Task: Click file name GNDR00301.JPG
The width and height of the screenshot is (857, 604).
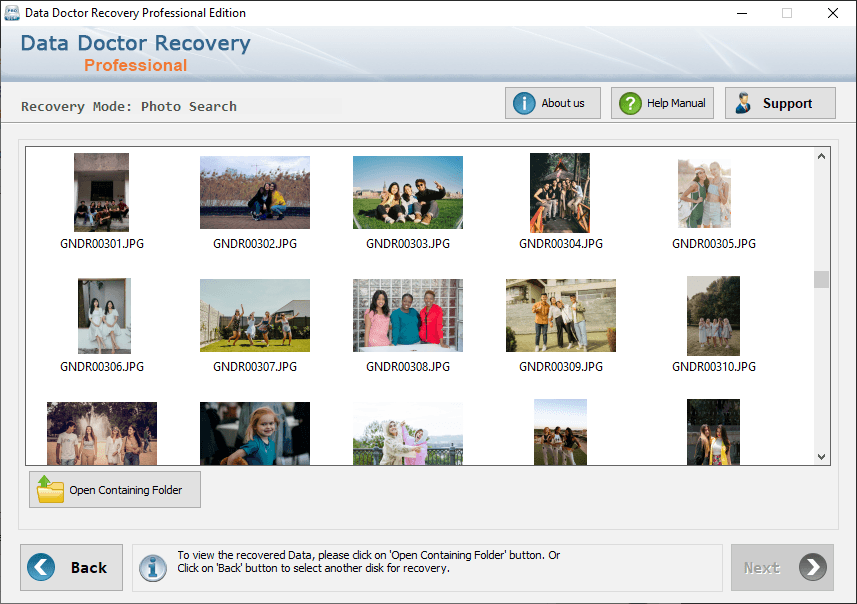Action: 102,244
